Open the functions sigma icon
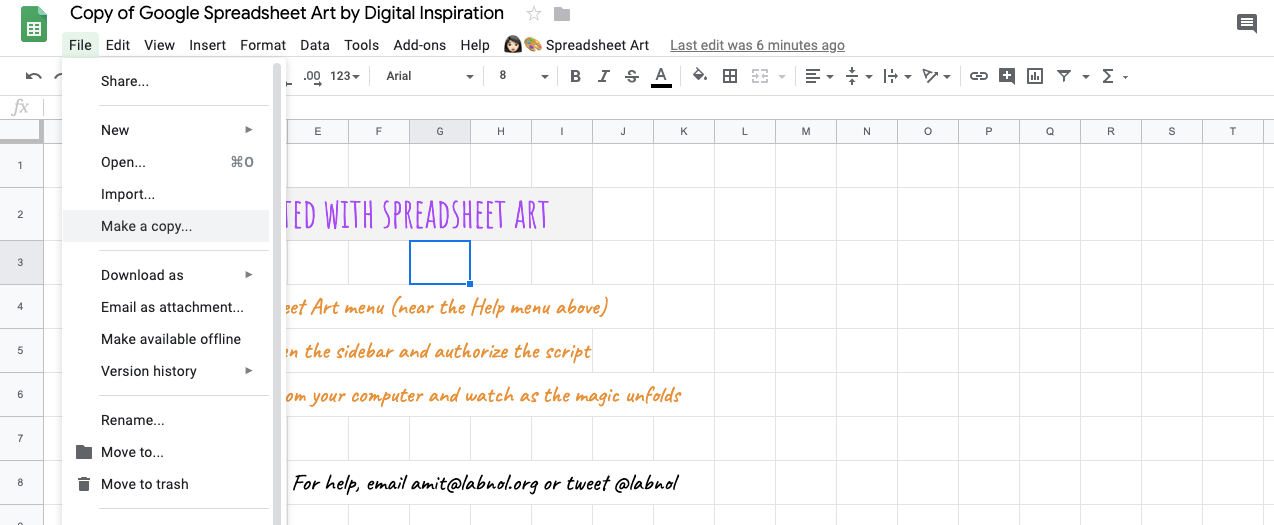 1108,76
